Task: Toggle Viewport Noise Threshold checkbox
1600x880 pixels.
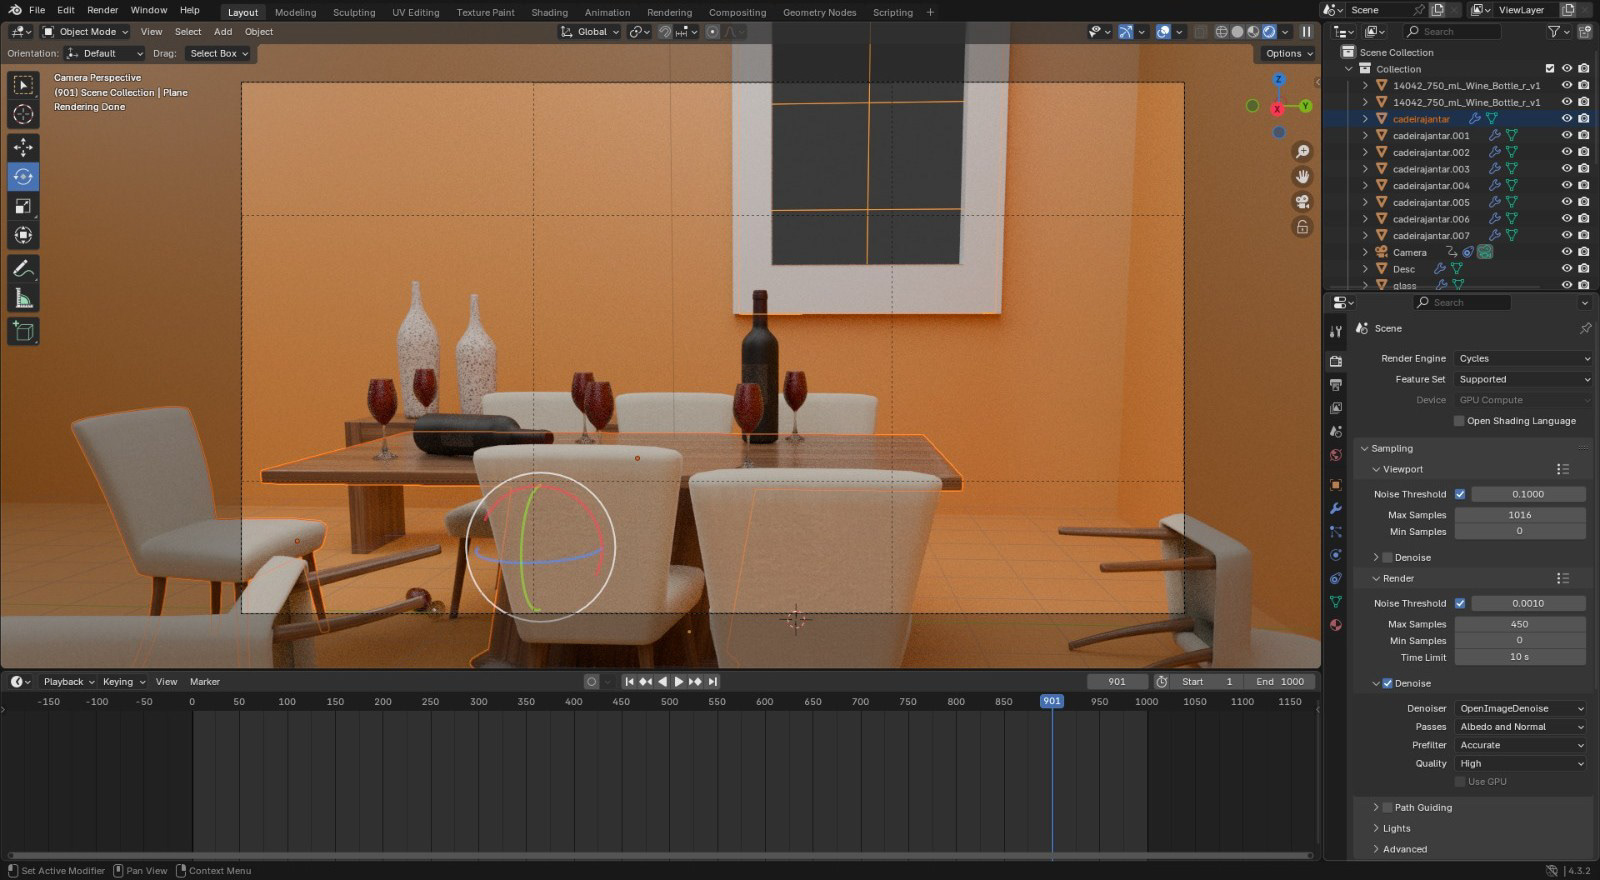Action: pos(1460,494)
